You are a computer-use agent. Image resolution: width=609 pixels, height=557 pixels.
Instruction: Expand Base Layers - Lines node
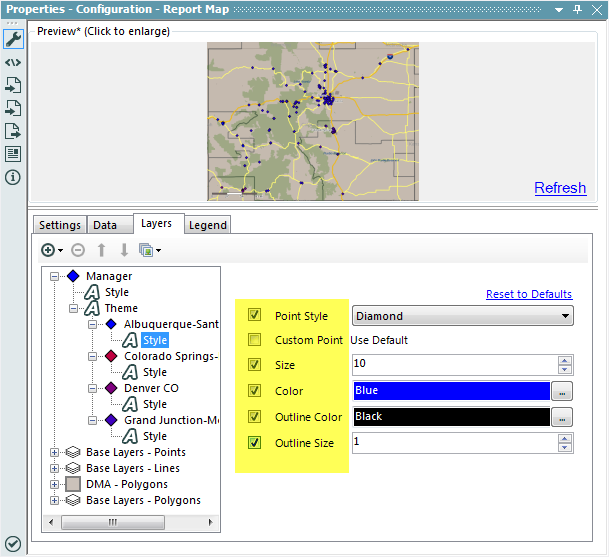[54, 468]
